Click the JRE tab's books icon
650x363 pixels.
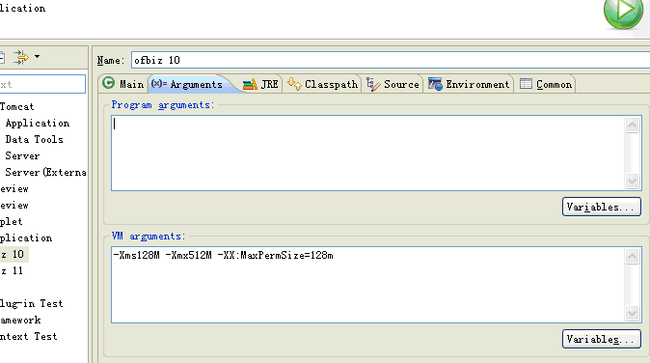[250, 84]
